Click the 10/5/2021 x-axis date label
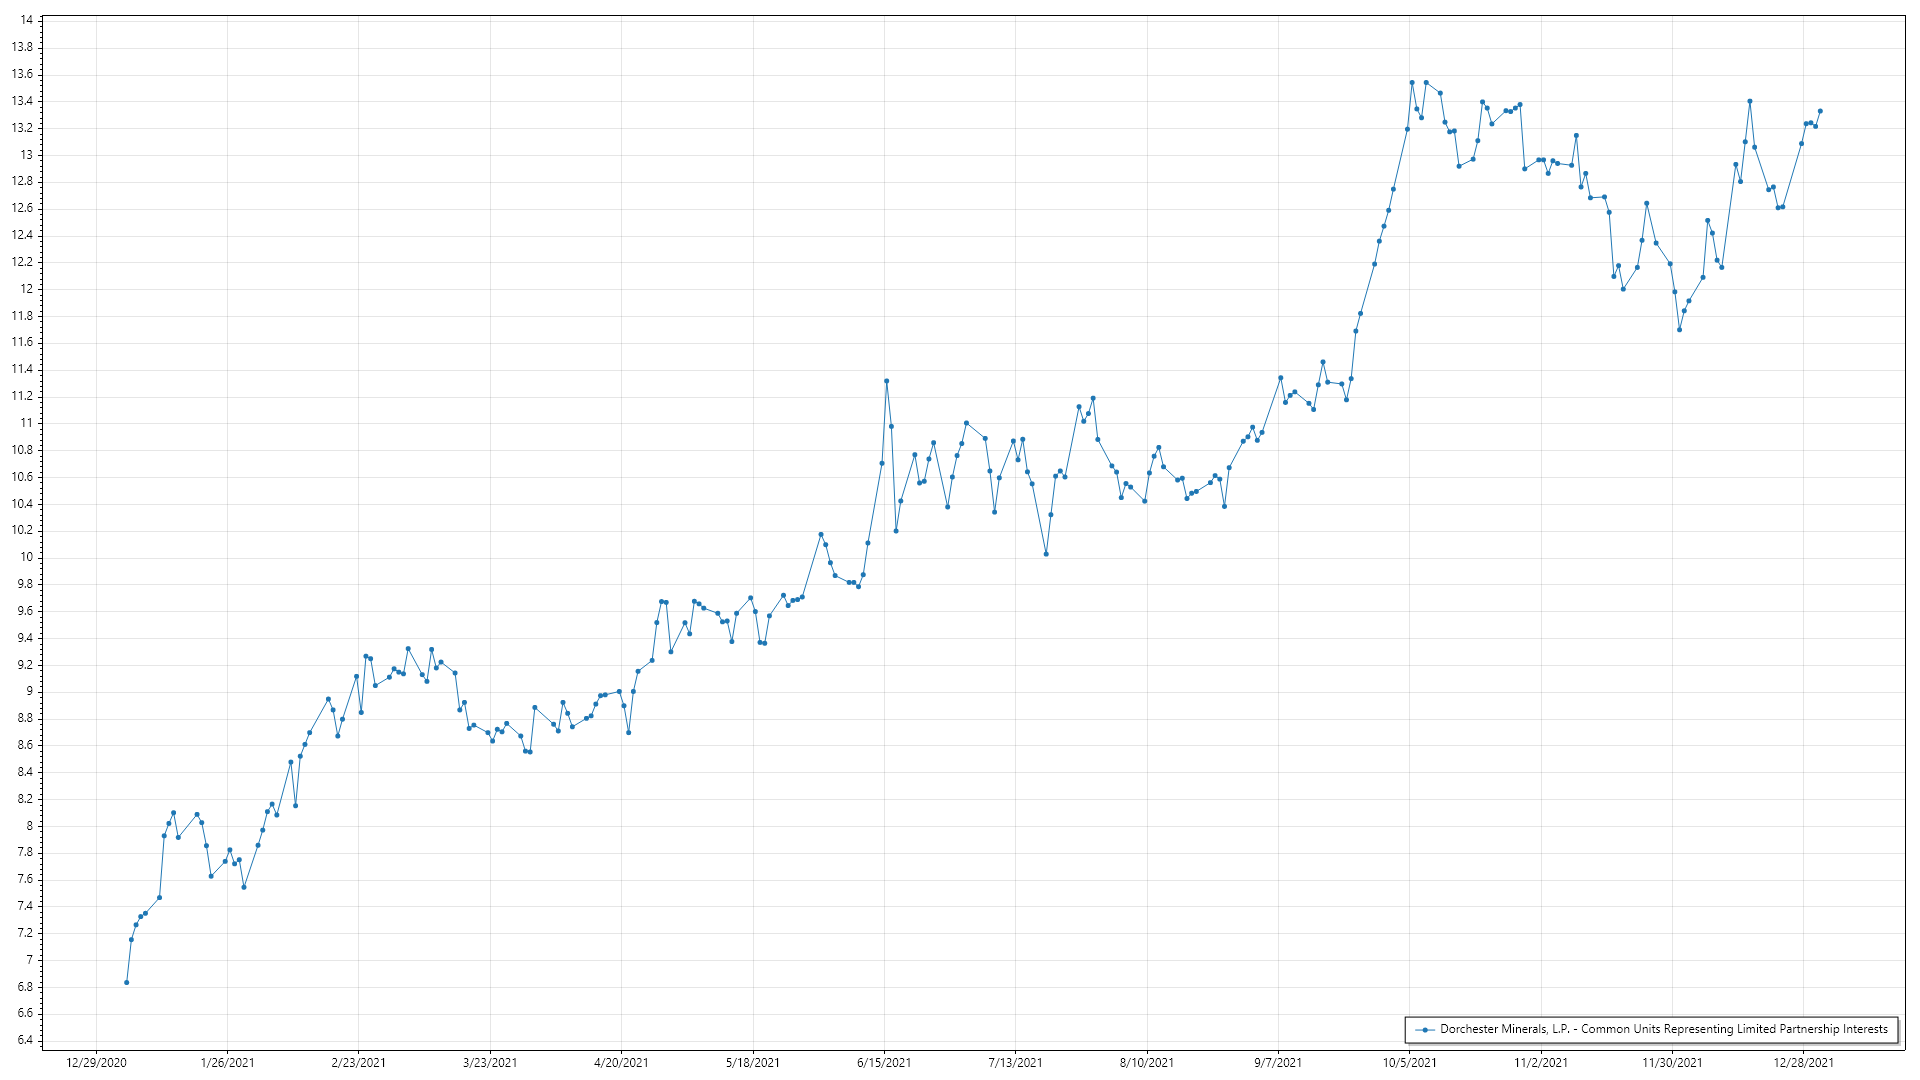1920x1080 pixels. (1409, 1063)
